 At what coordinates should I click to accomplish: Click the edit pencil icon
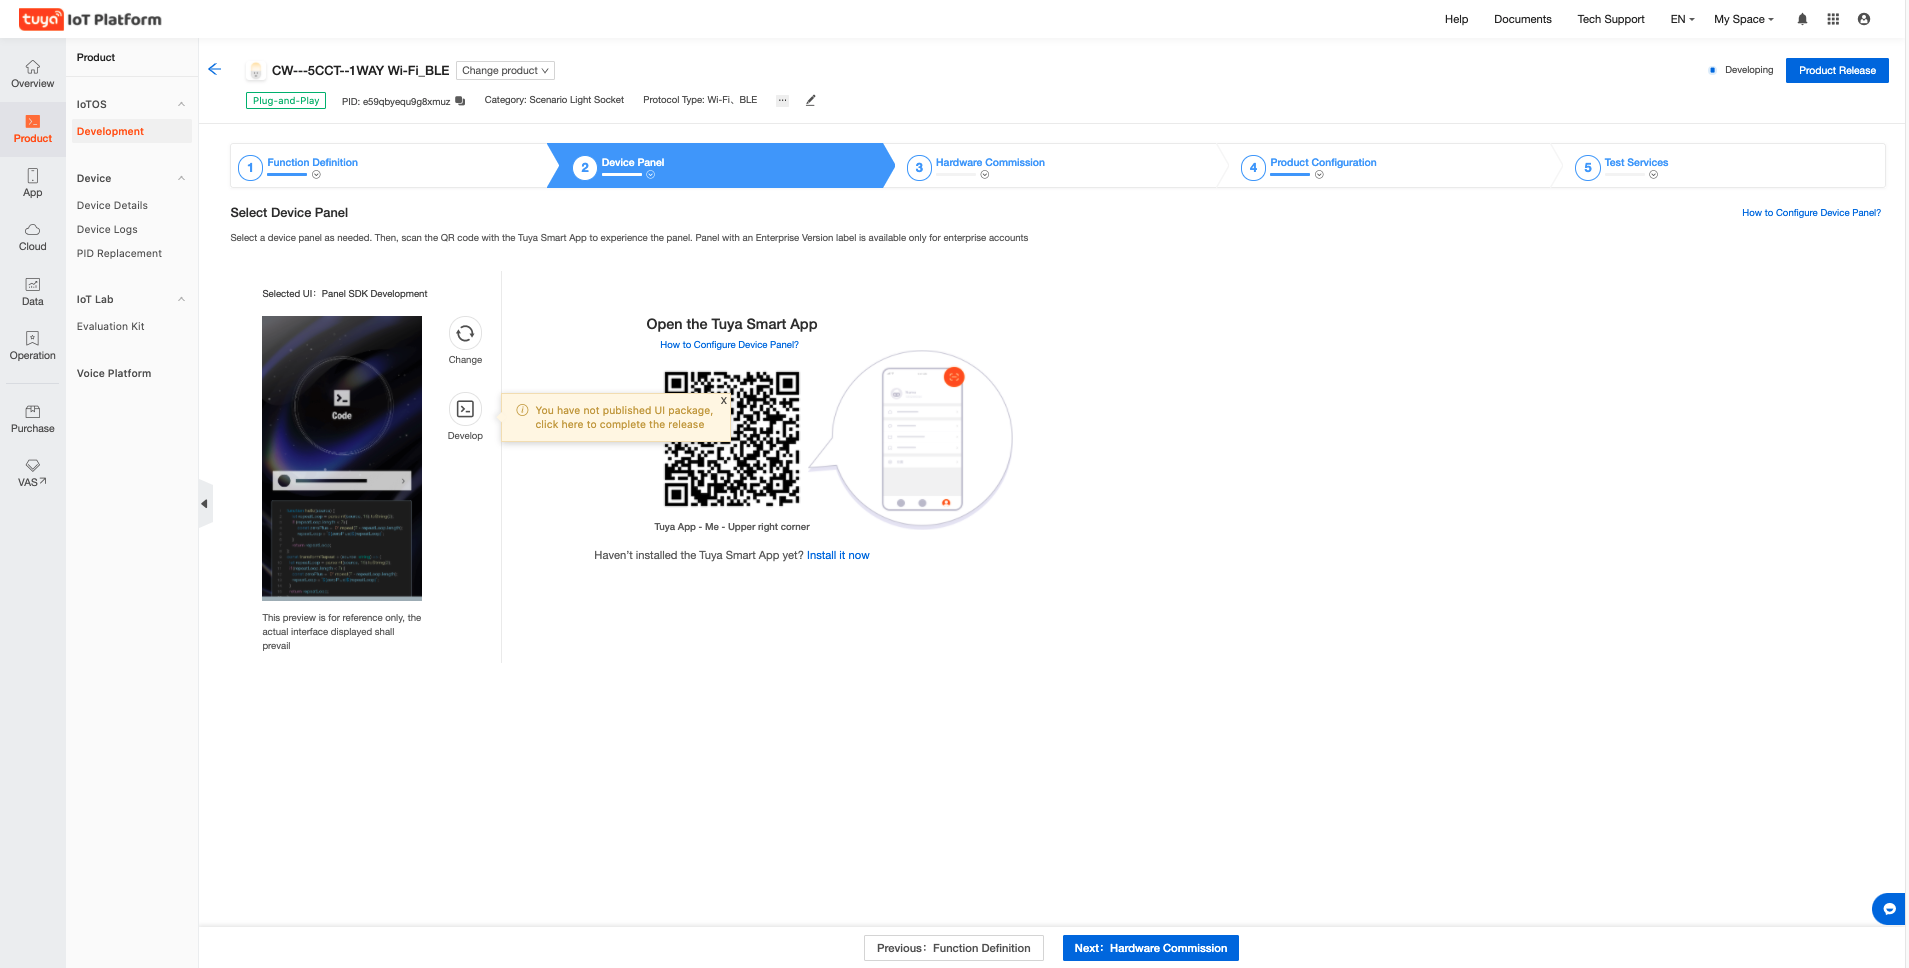click(811, 100)
